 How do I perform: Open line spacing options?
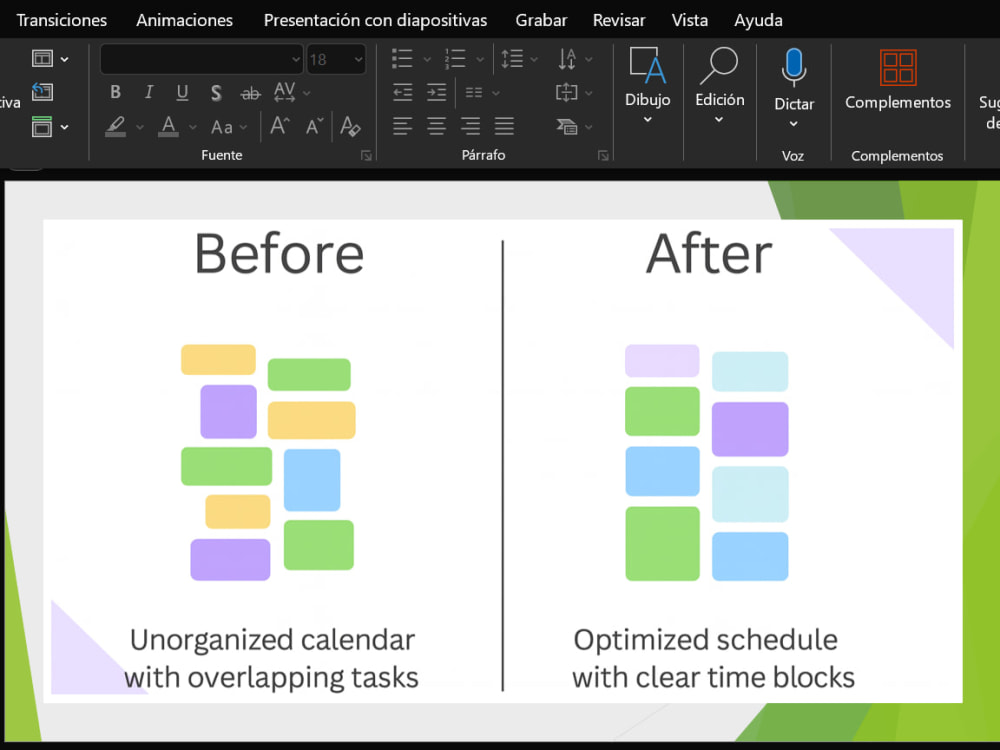point(512,59)
